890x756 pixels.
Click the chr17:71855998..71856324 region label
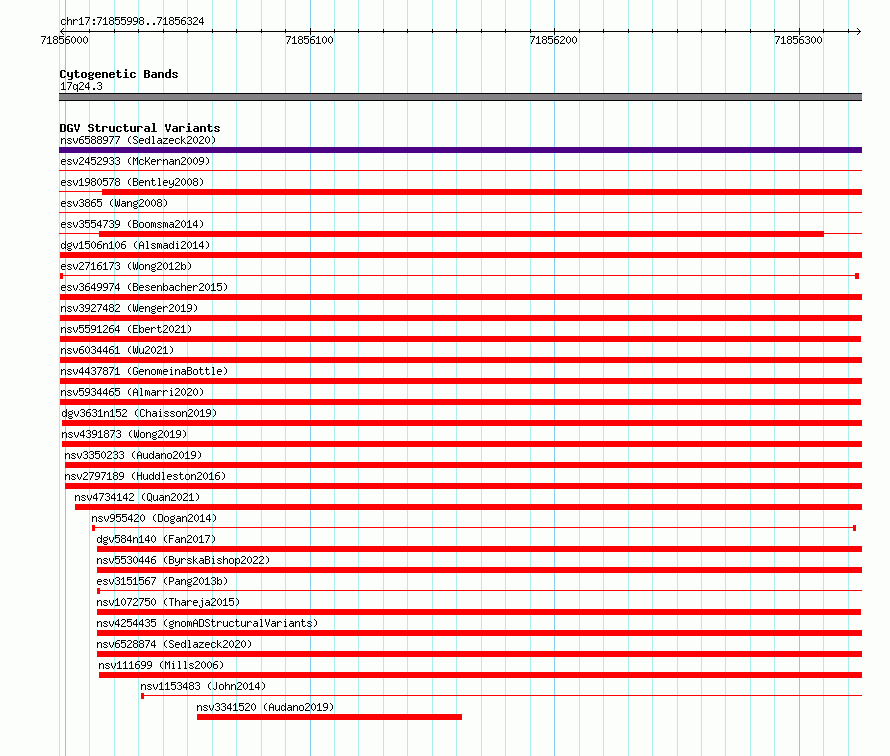132,22
